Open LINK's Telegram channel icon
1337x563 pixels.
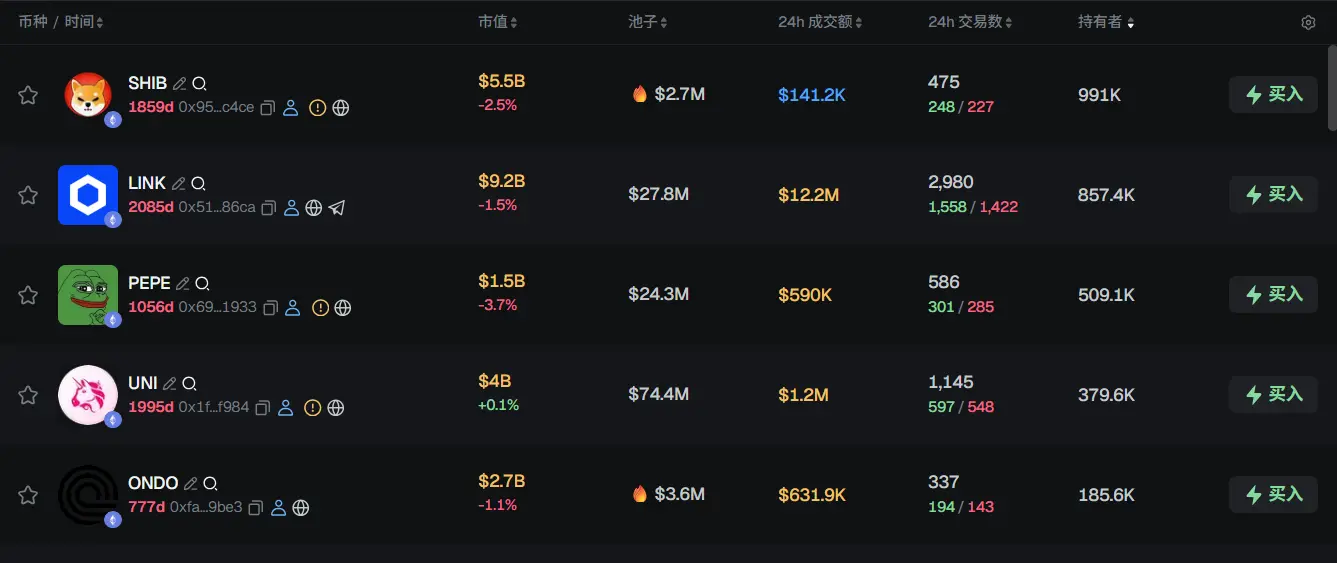coord(337,208)
